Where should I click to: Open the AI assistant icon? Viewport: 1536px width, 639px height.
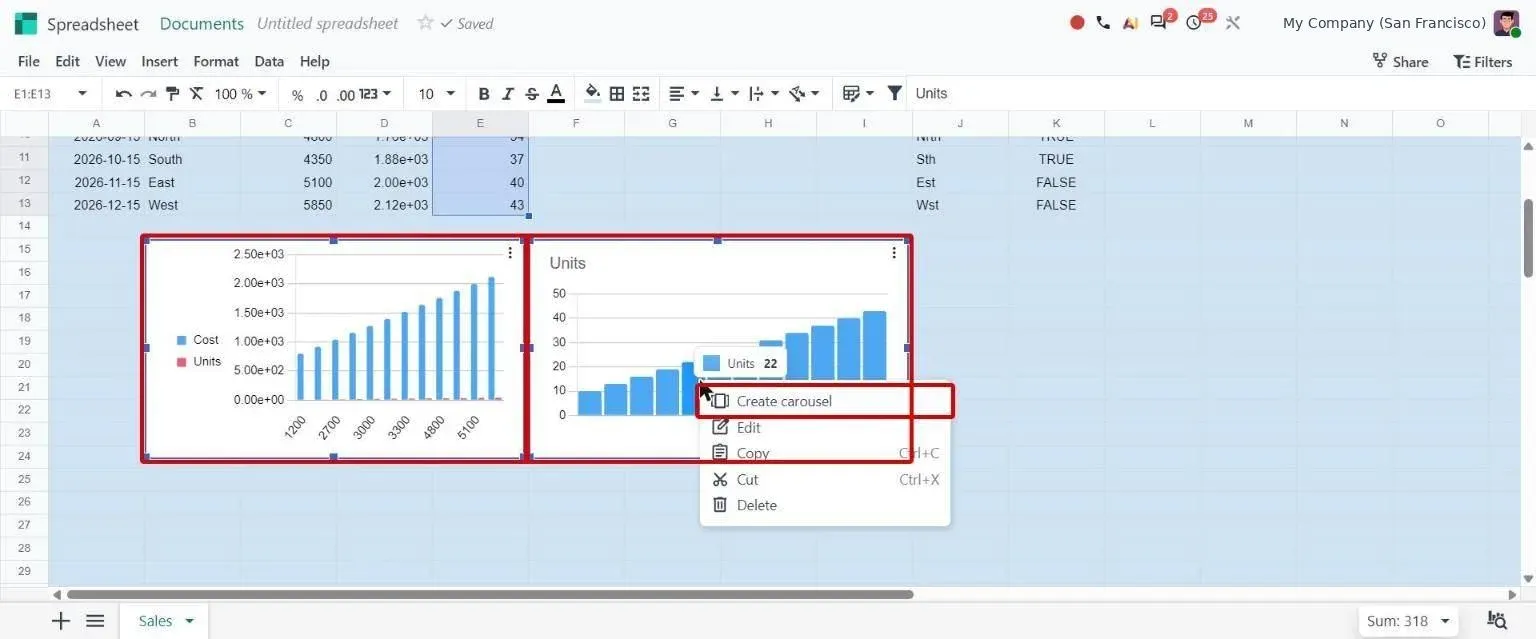coord(1130,22)
